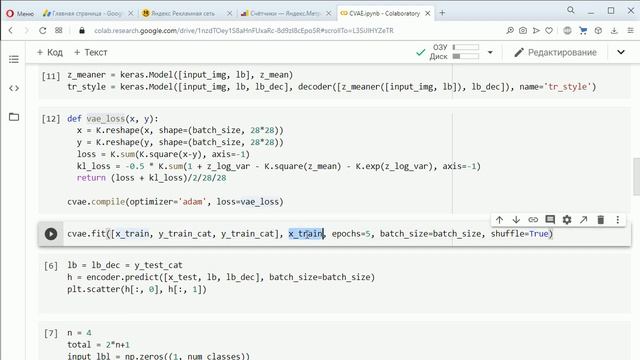
Task: Open easy setup sliders icon
Action: pyautogui.click(x=630, y=30)
